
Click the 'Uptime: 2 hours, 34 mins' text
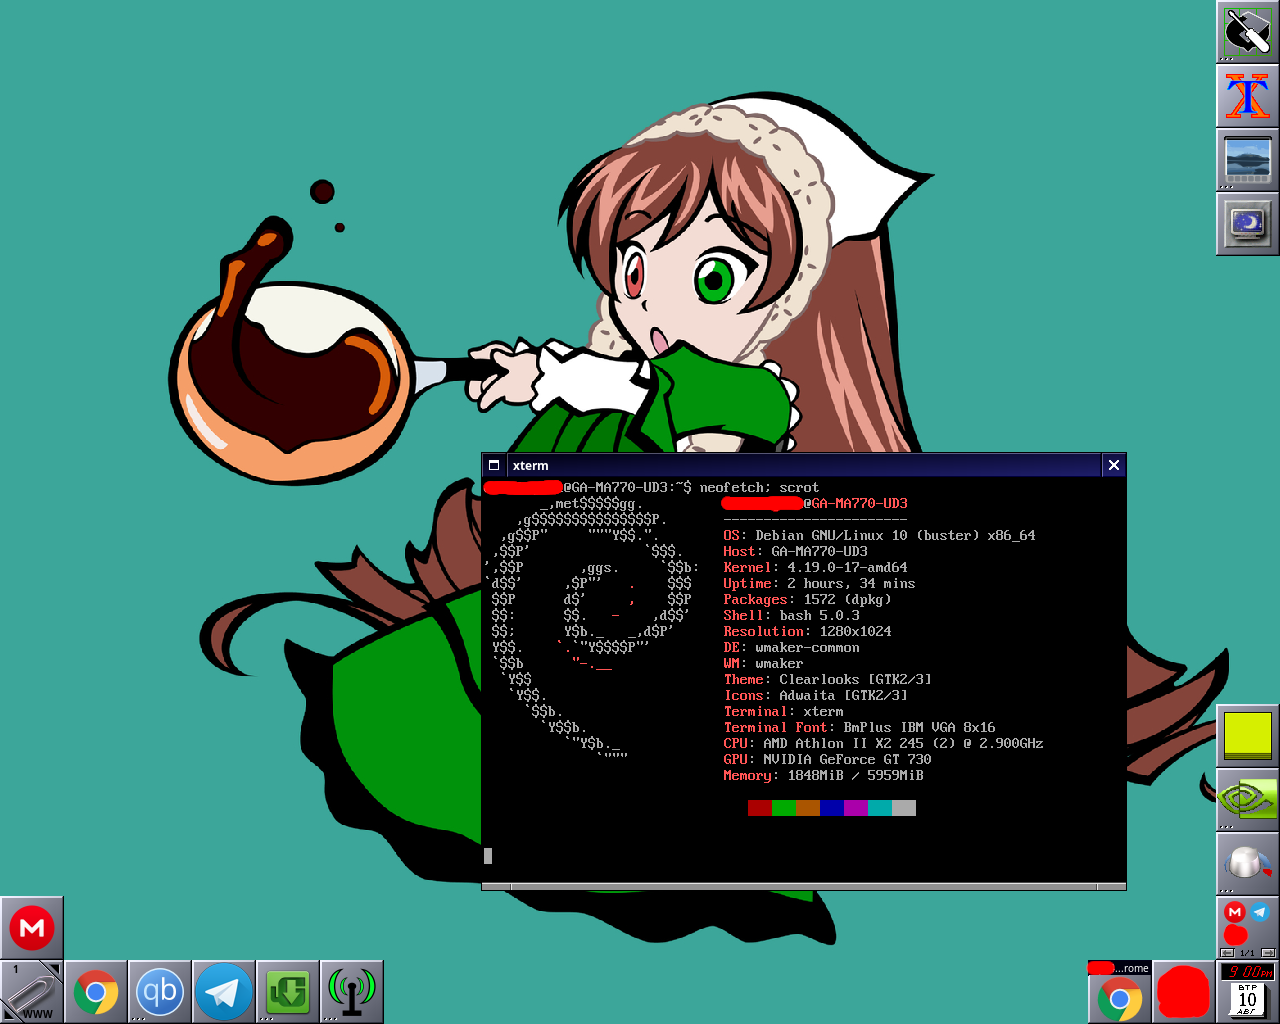(x=820, y=584)
